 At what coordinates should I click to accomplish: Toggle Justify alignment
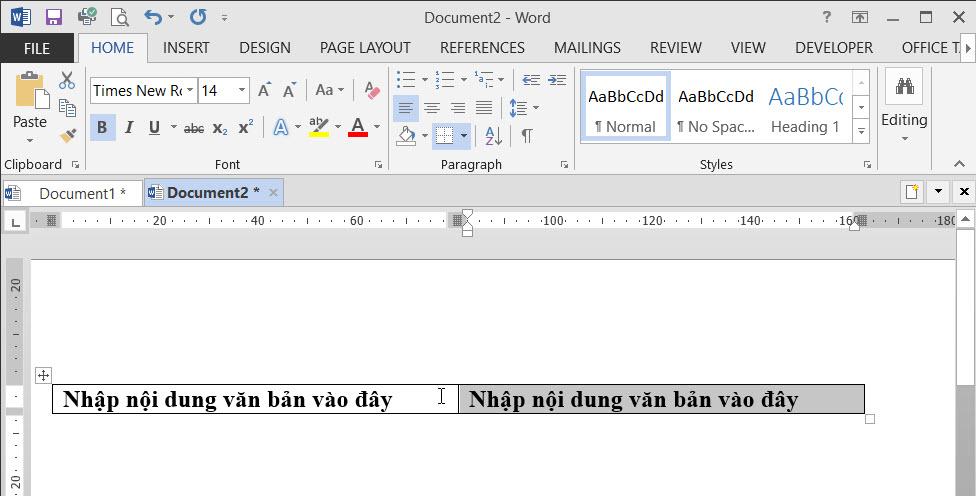(484, 108)
